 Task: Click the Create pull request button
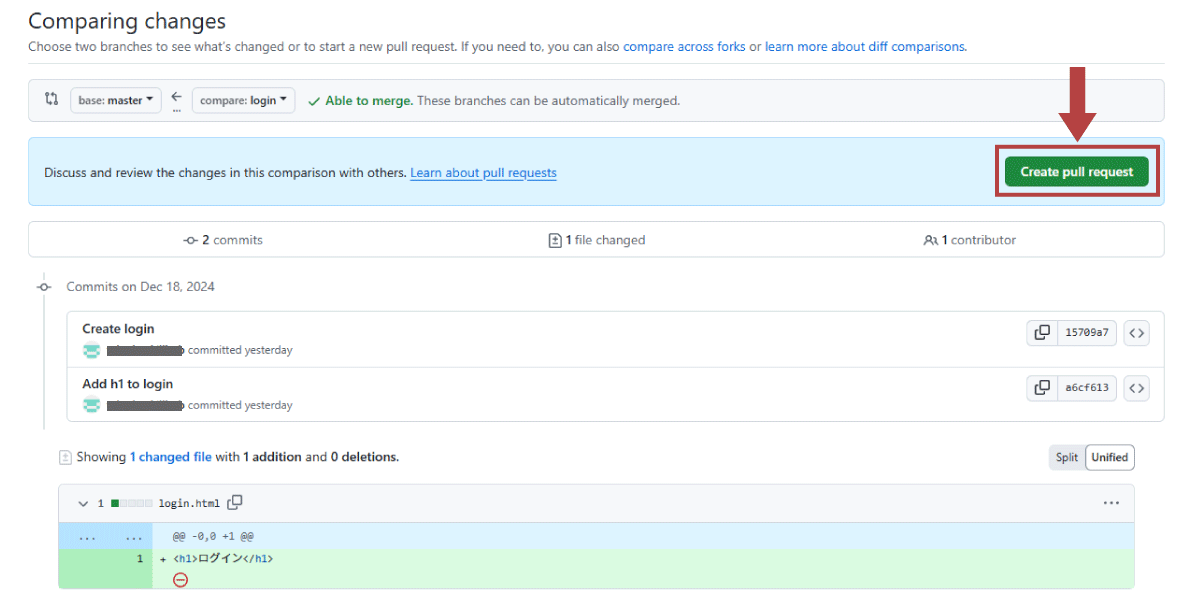click(1077, 172)
